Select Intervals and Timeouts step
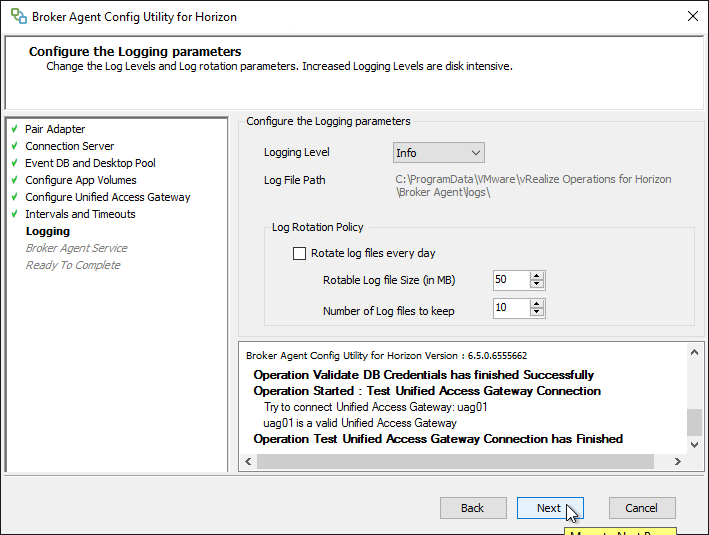 80,214
